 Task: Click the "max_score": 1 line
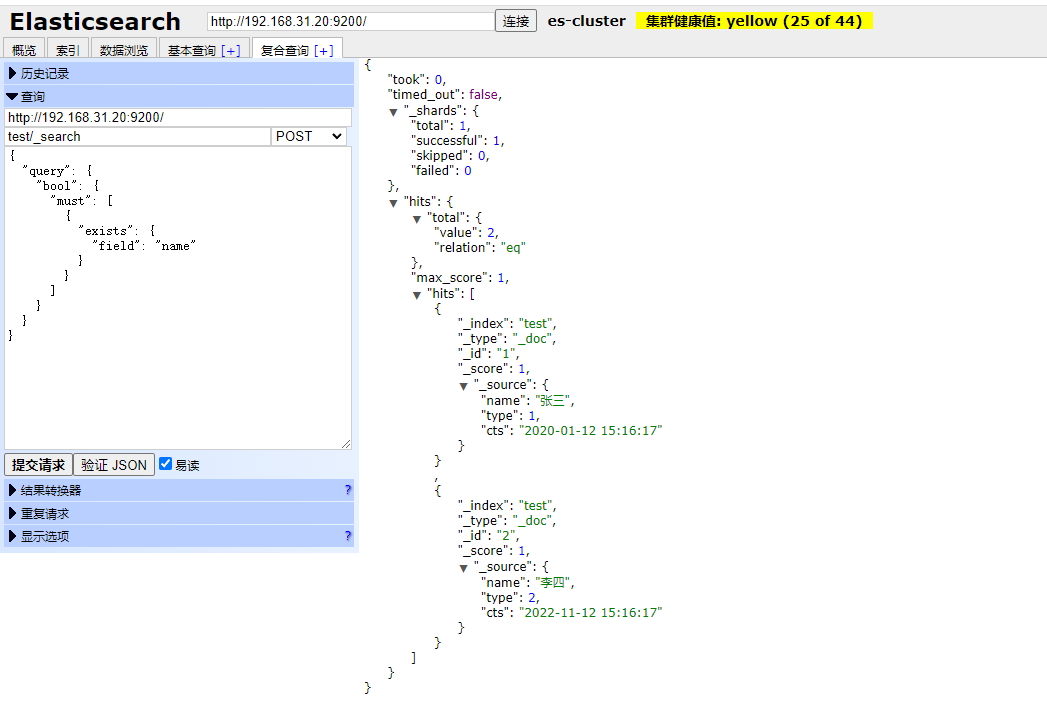click(460, 278)
